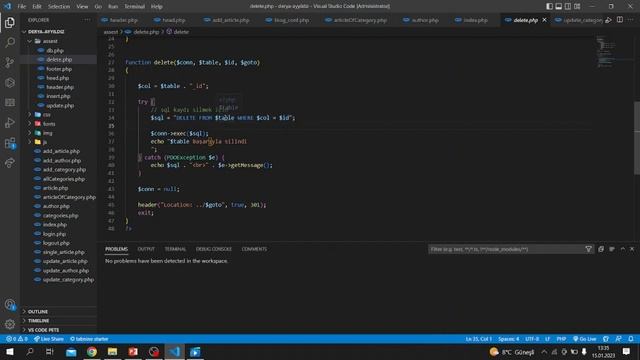Open Chrome from the Windows taskbar

click(92, 351)
